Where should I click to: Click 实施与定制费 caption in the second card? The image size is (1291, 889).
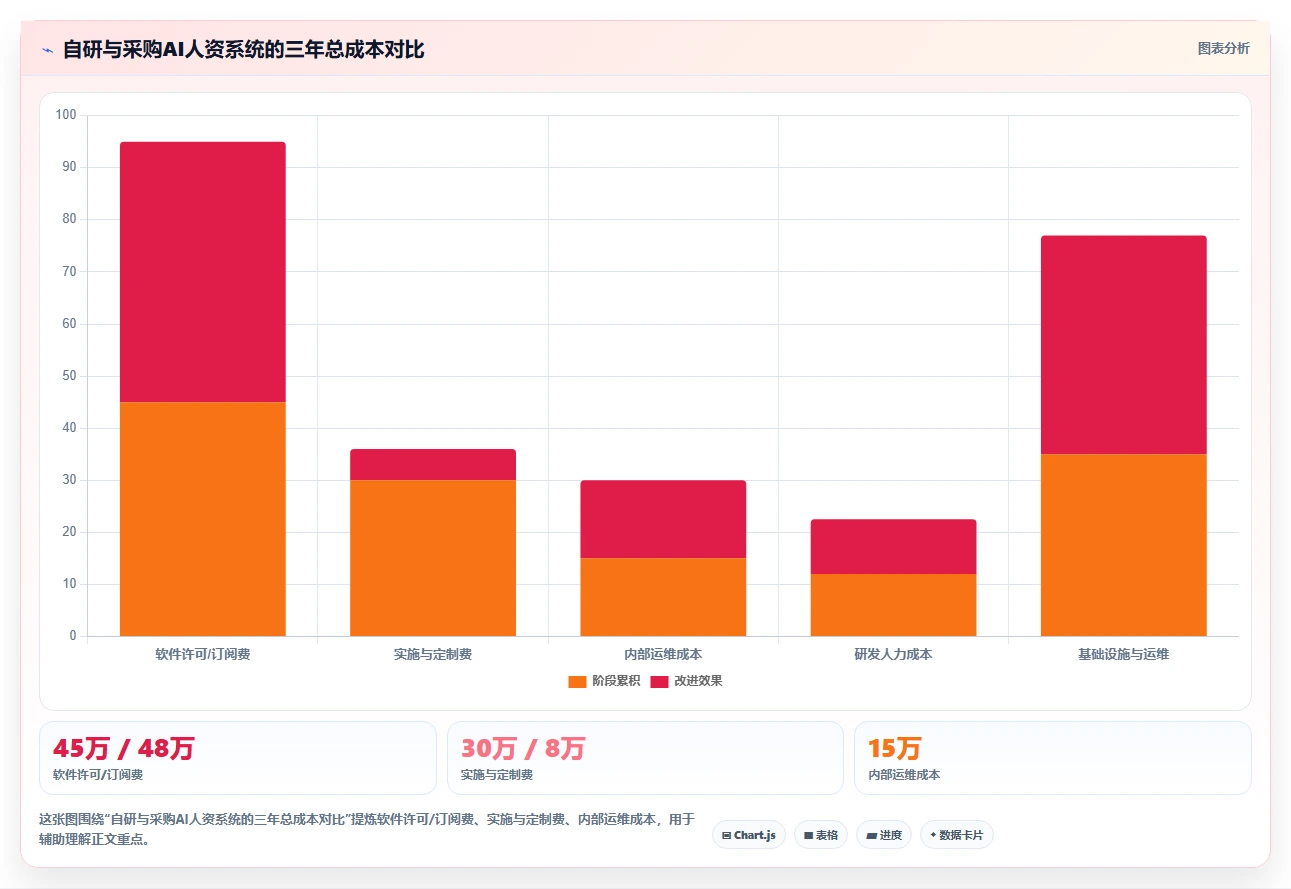[497, 775]
